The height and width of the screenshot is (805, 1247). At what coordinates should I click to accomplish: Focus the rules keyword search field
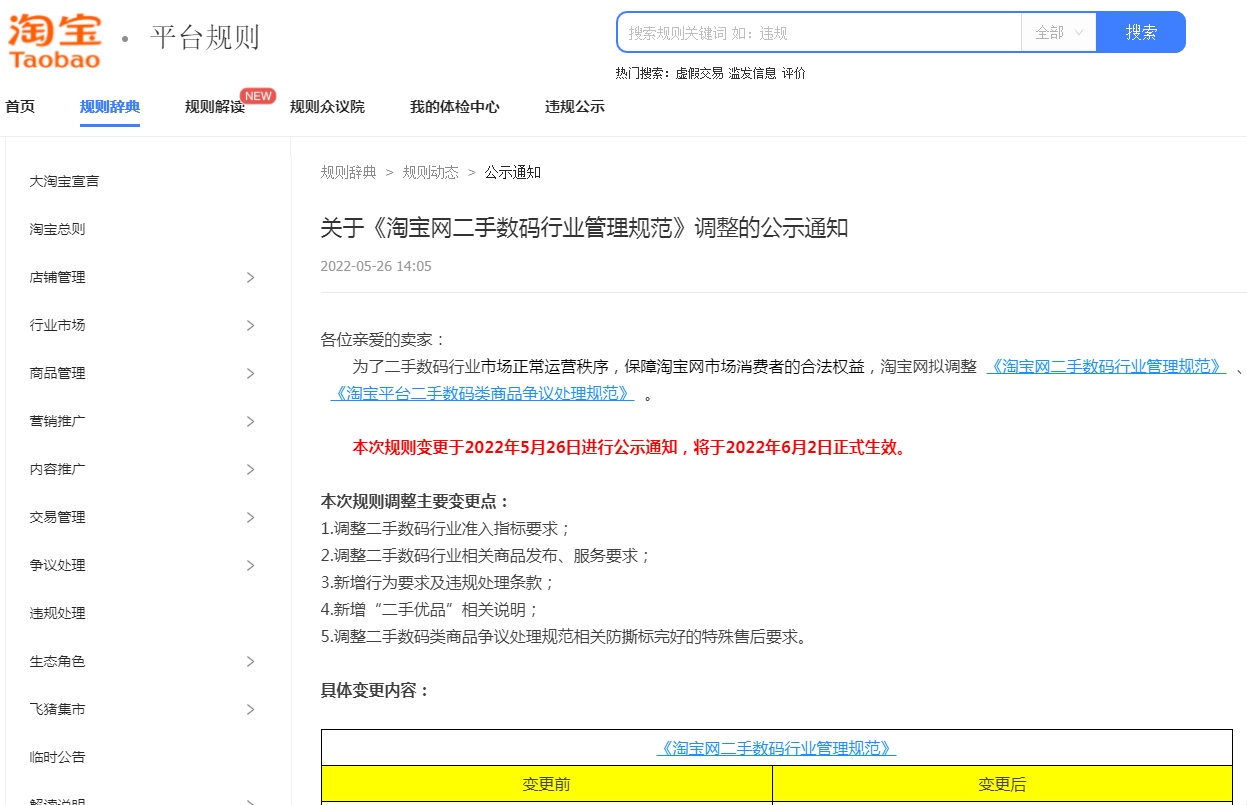[x=820, y=32]
